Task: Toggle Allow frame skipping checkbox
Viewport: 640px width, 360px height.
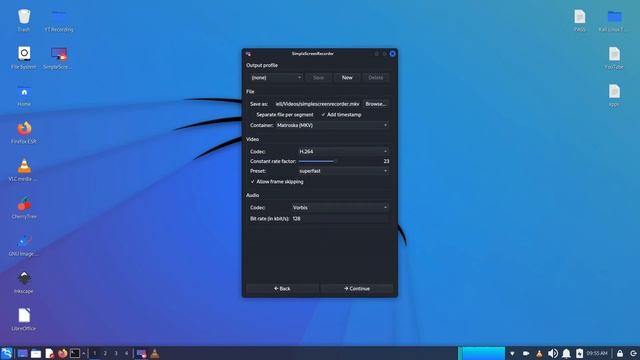Action: 277,182
